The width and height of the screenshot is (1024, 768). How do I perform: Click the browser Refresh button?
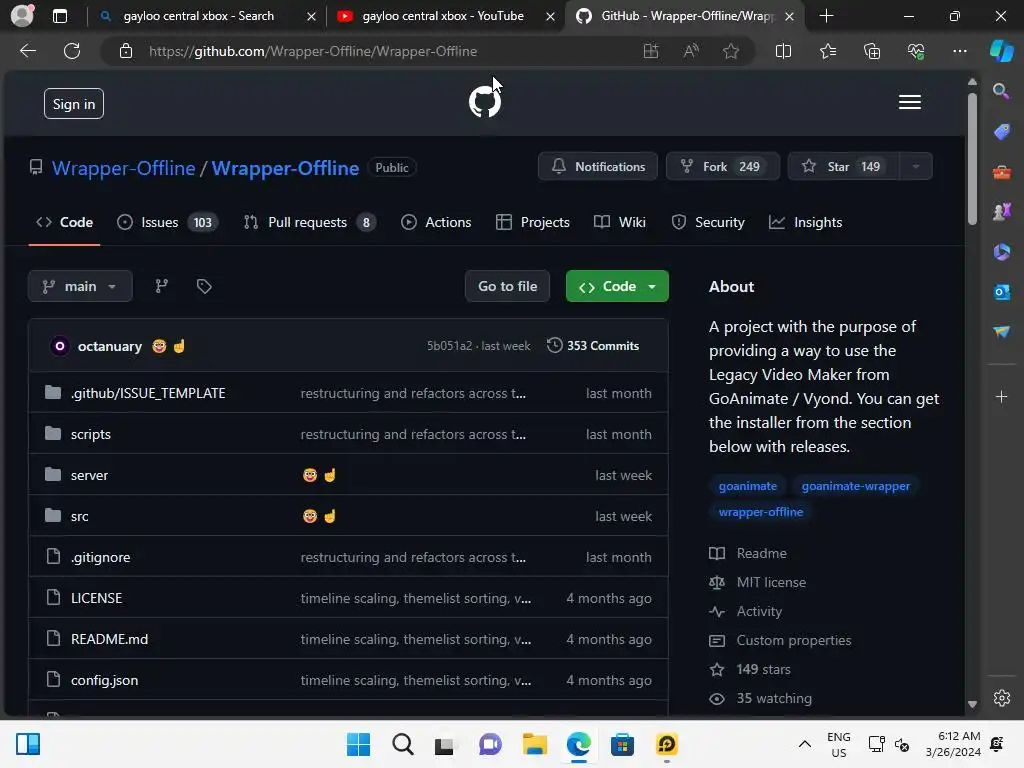(72, 51)
